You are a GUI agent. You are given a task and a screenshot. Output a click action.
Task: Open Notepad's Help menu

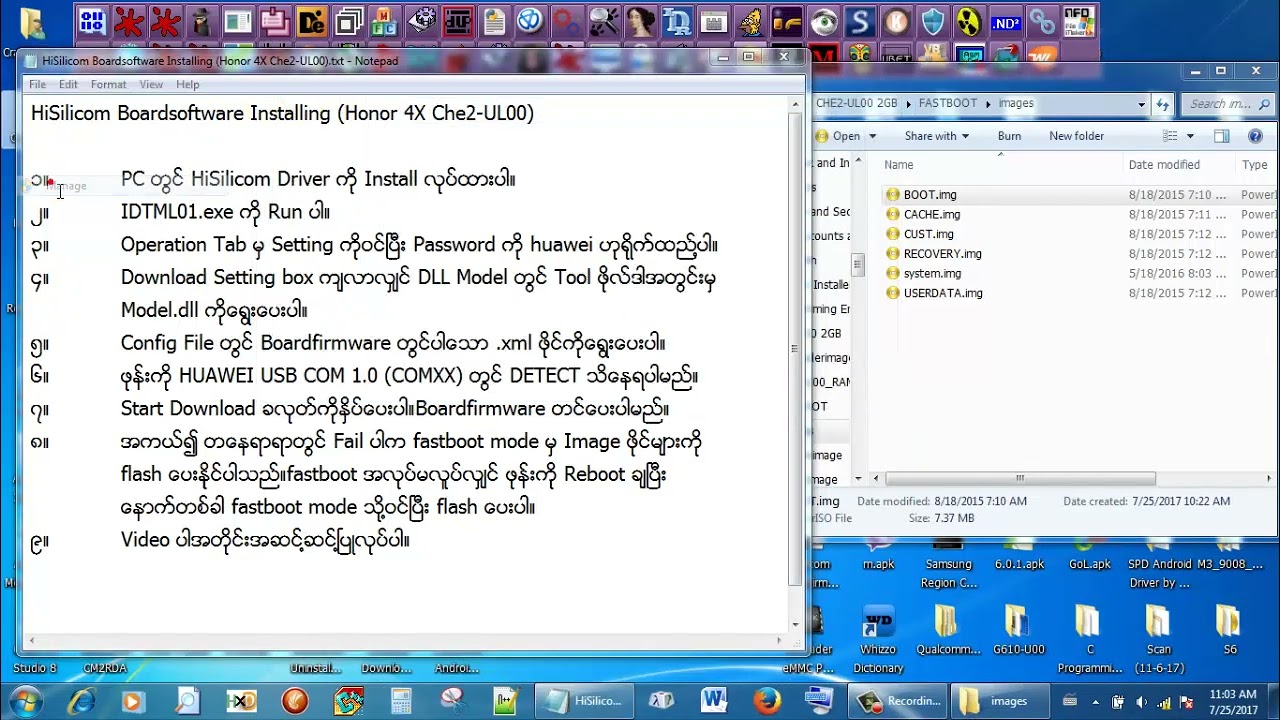[187, 85]
